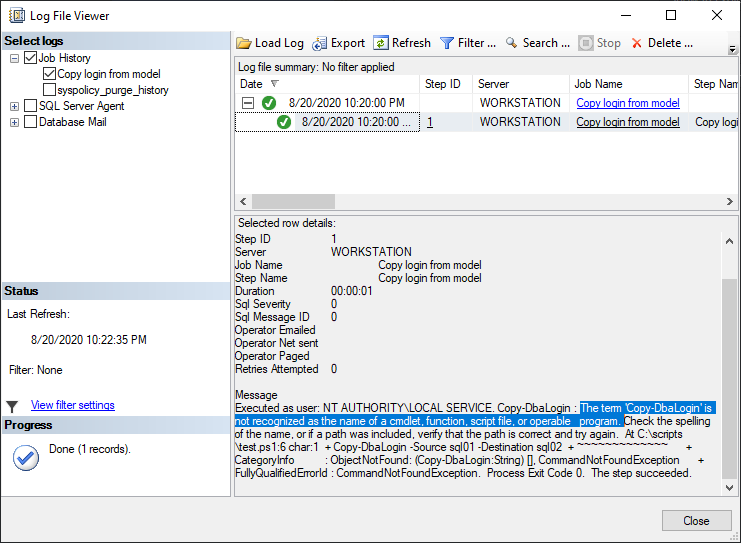Viewport: 741px width, 543px height.
Task: Click the Duration value 00:00:01
Action: click(x=352, y=291)
